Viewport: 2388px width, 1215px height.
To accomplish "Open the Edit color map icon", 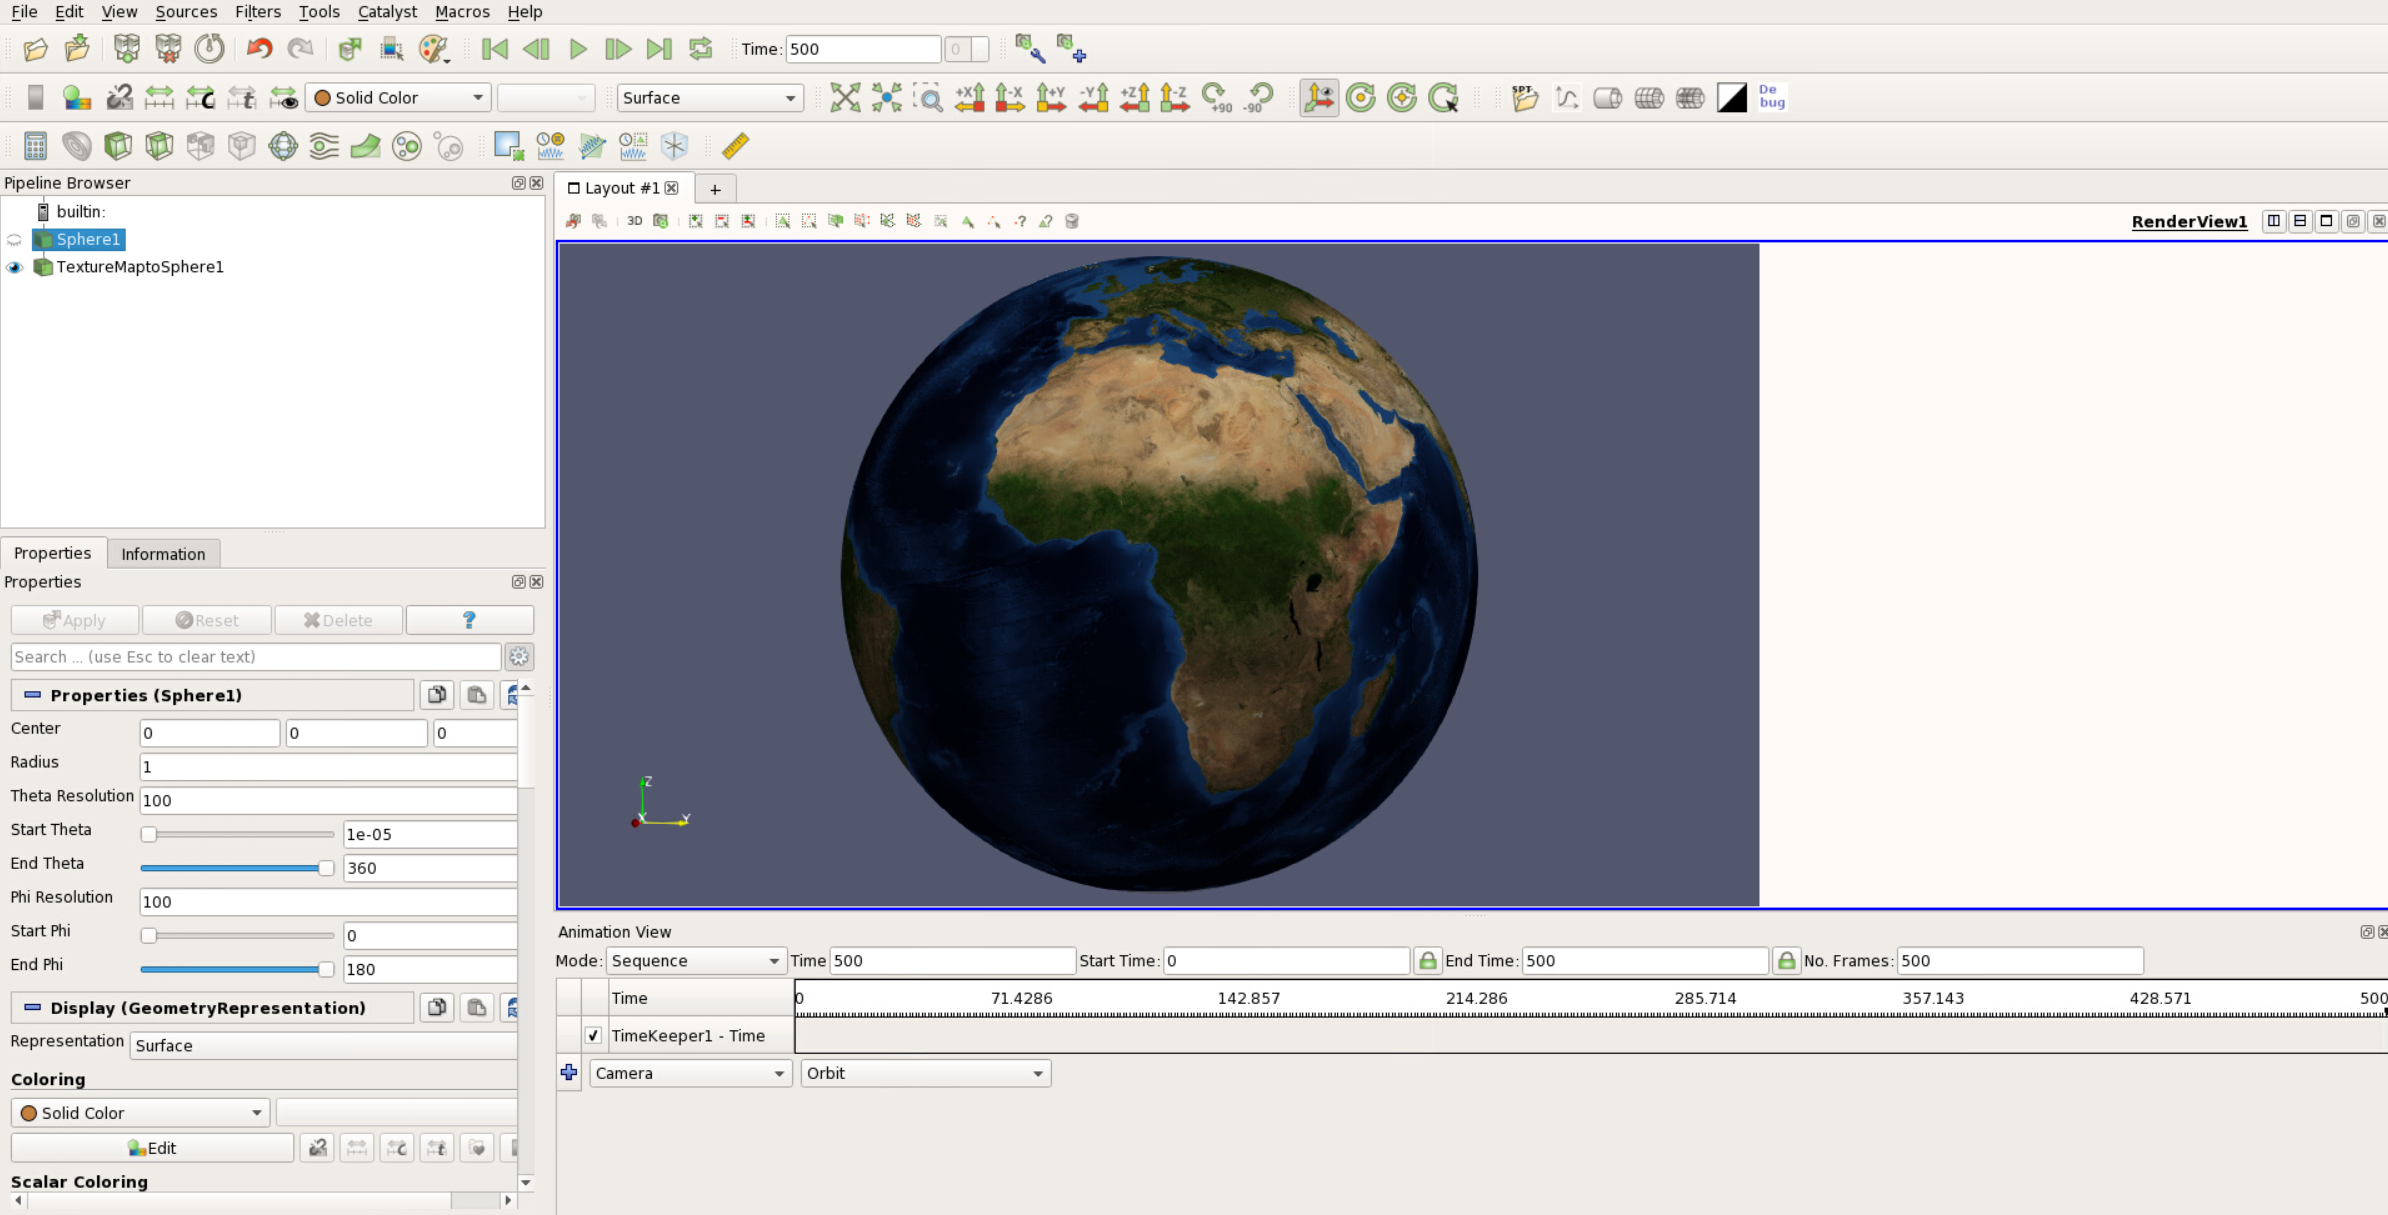I will click(77, 98).
